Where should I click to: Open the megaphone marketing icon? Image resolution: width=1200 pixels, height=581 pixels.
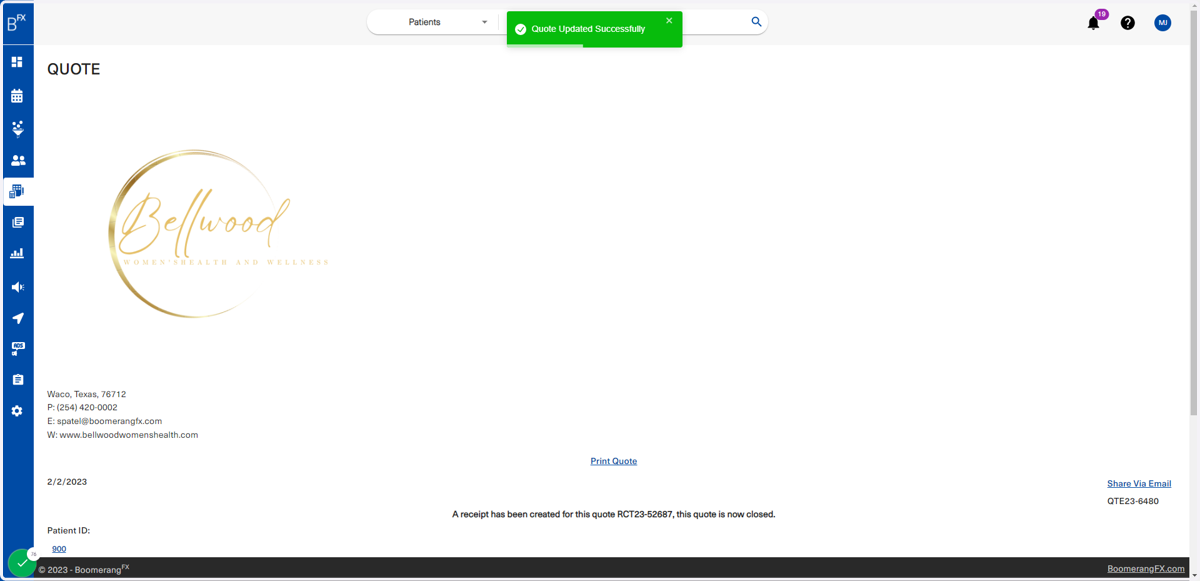17,287
